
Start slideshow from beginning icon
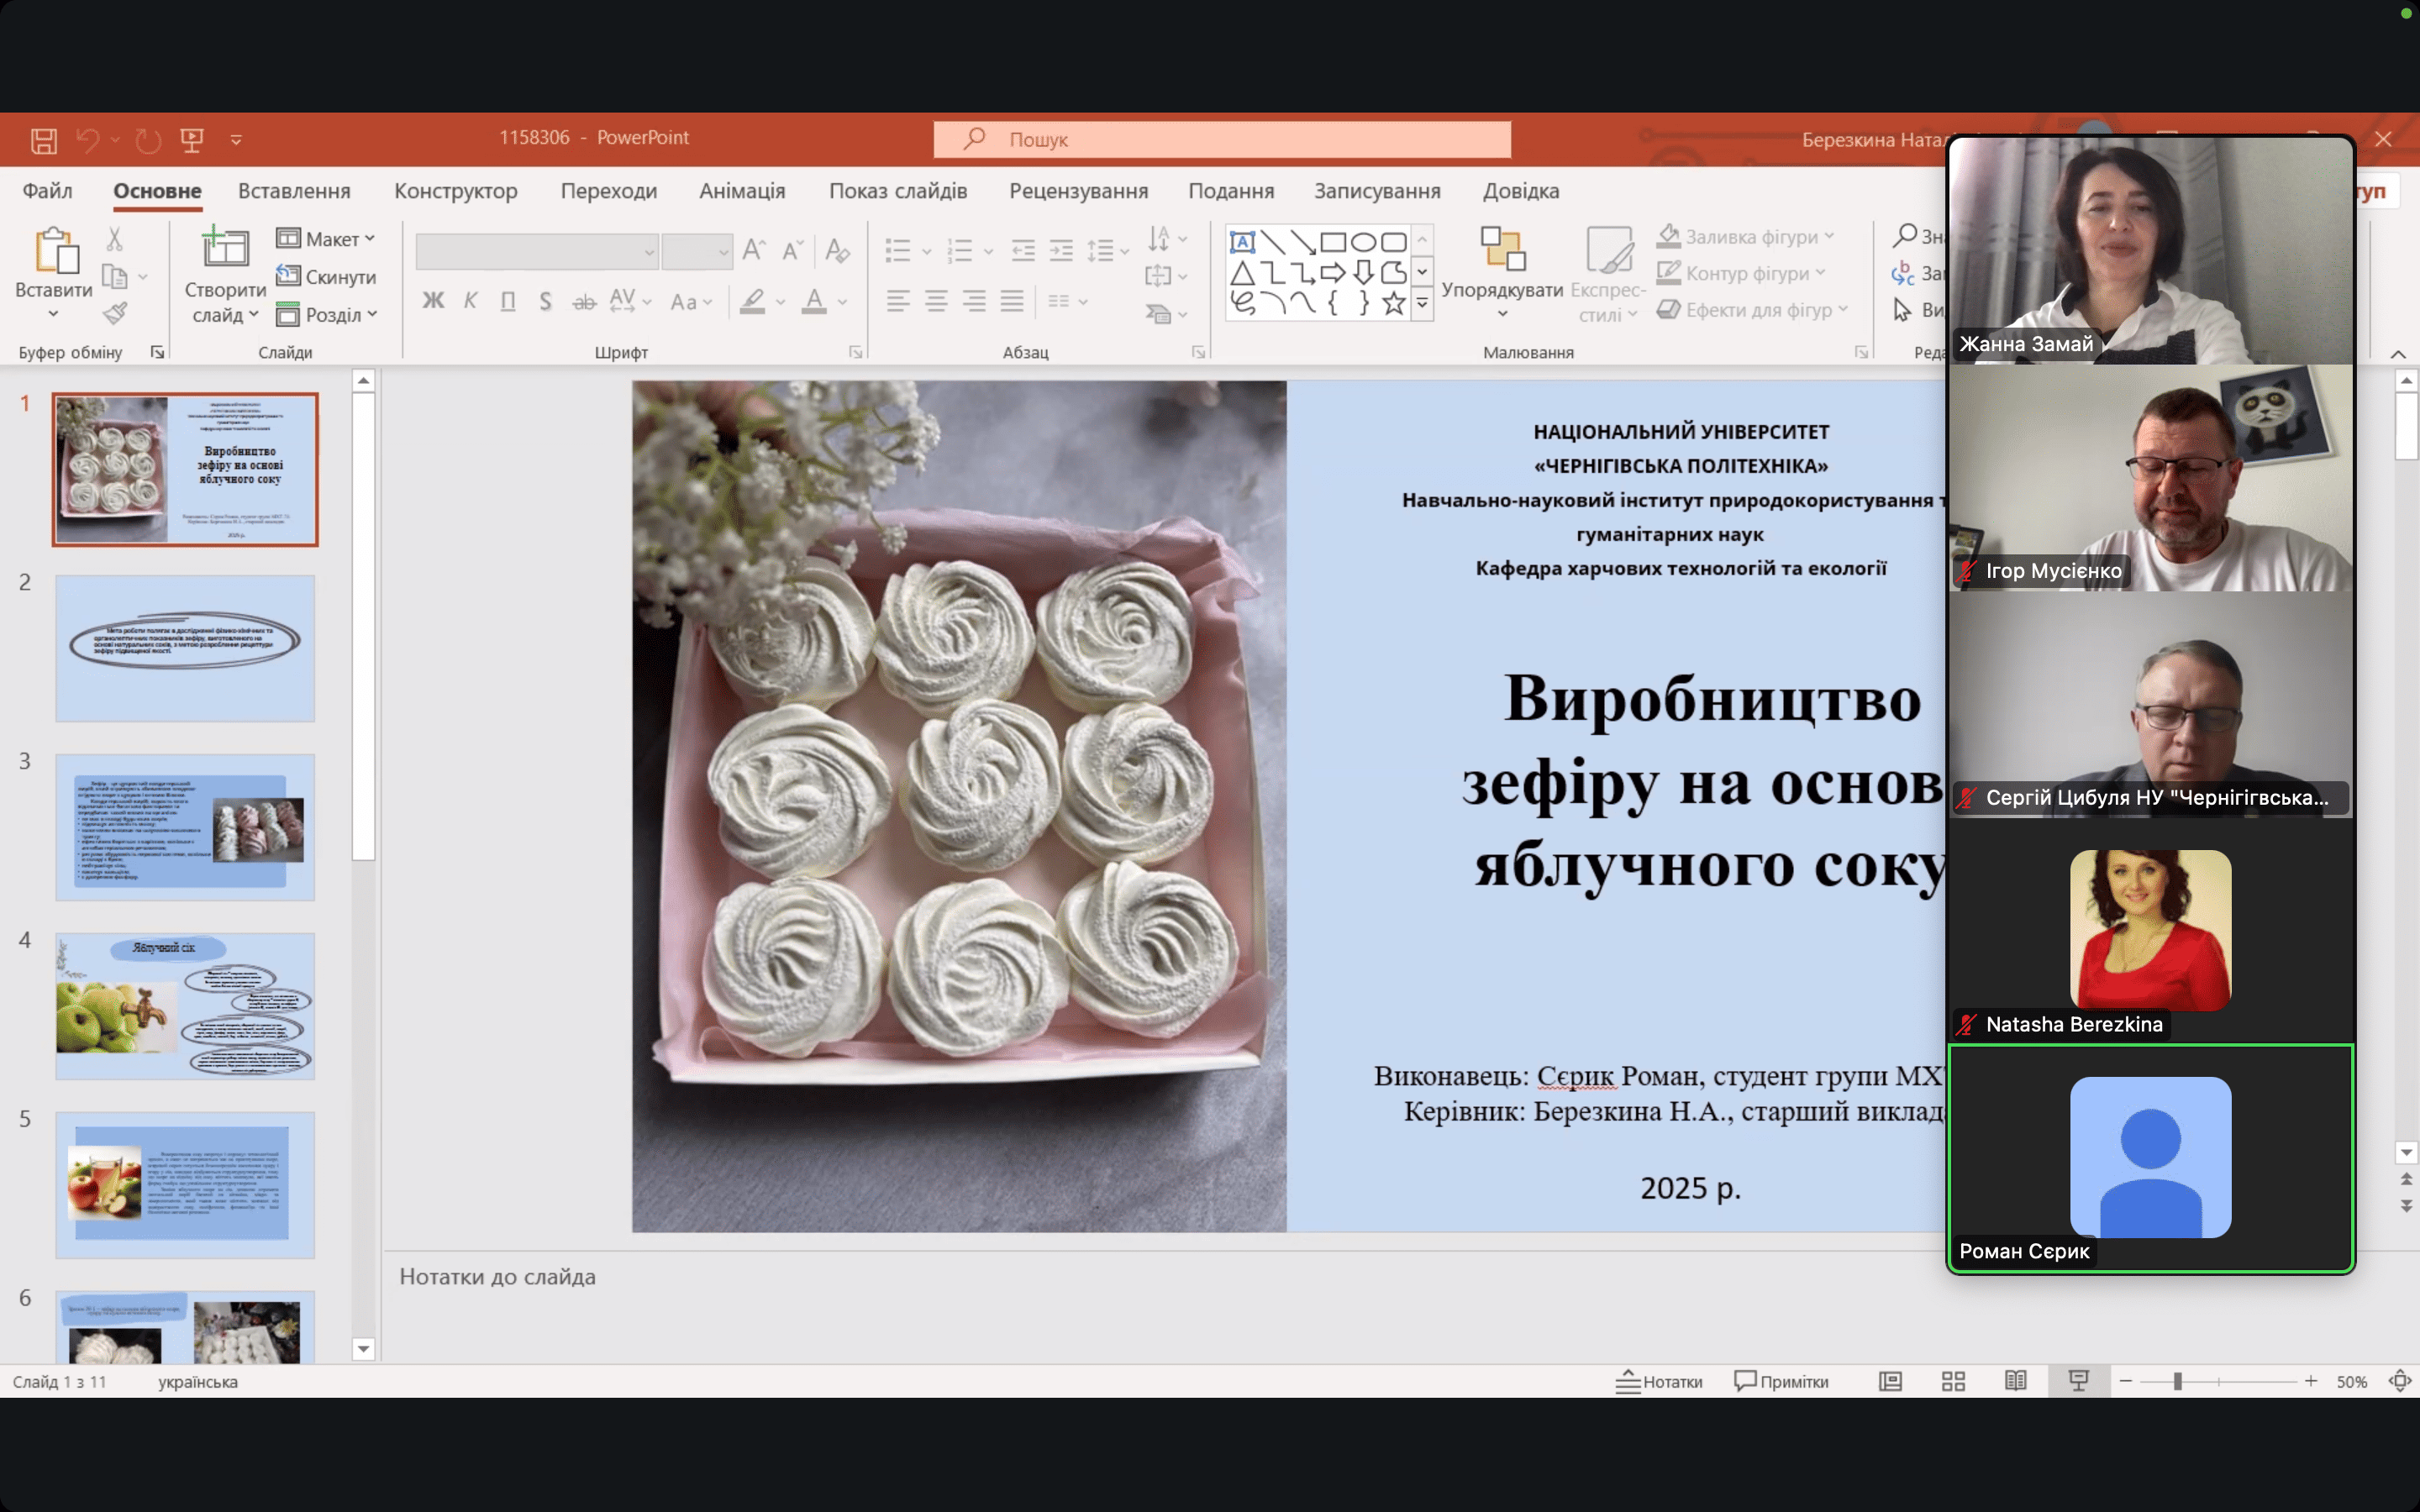(x=192, y=140)
